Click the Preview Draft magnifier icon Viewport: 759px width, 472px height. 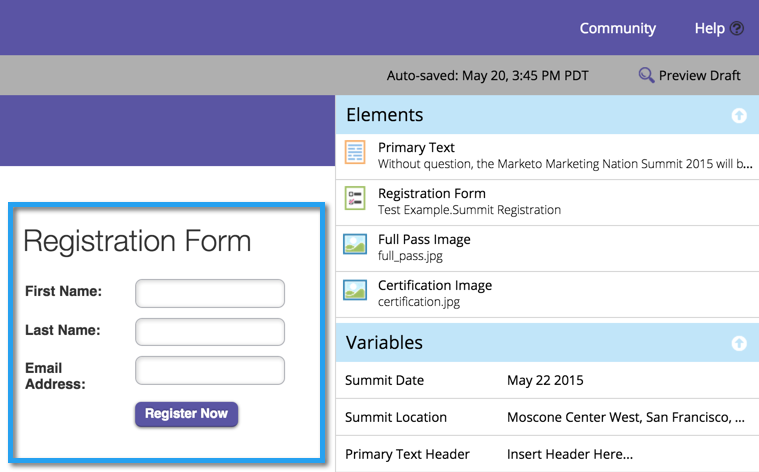click(x=647, y=75)
